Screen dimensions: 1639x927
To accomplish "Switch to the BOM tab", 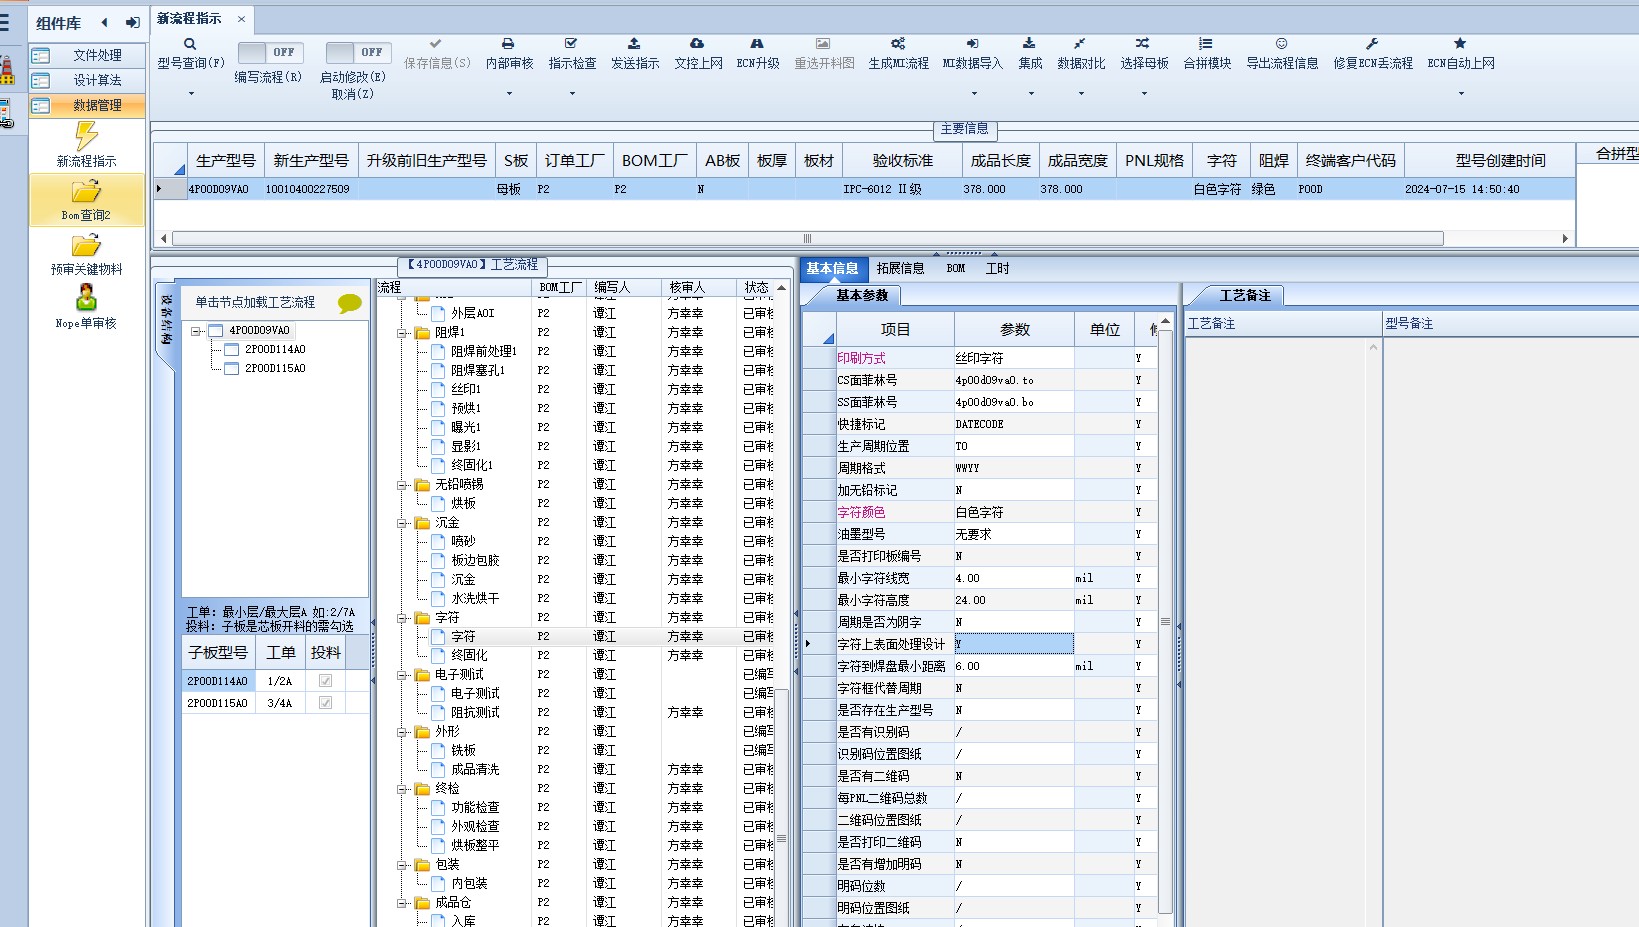I will [x=956, y=268].
